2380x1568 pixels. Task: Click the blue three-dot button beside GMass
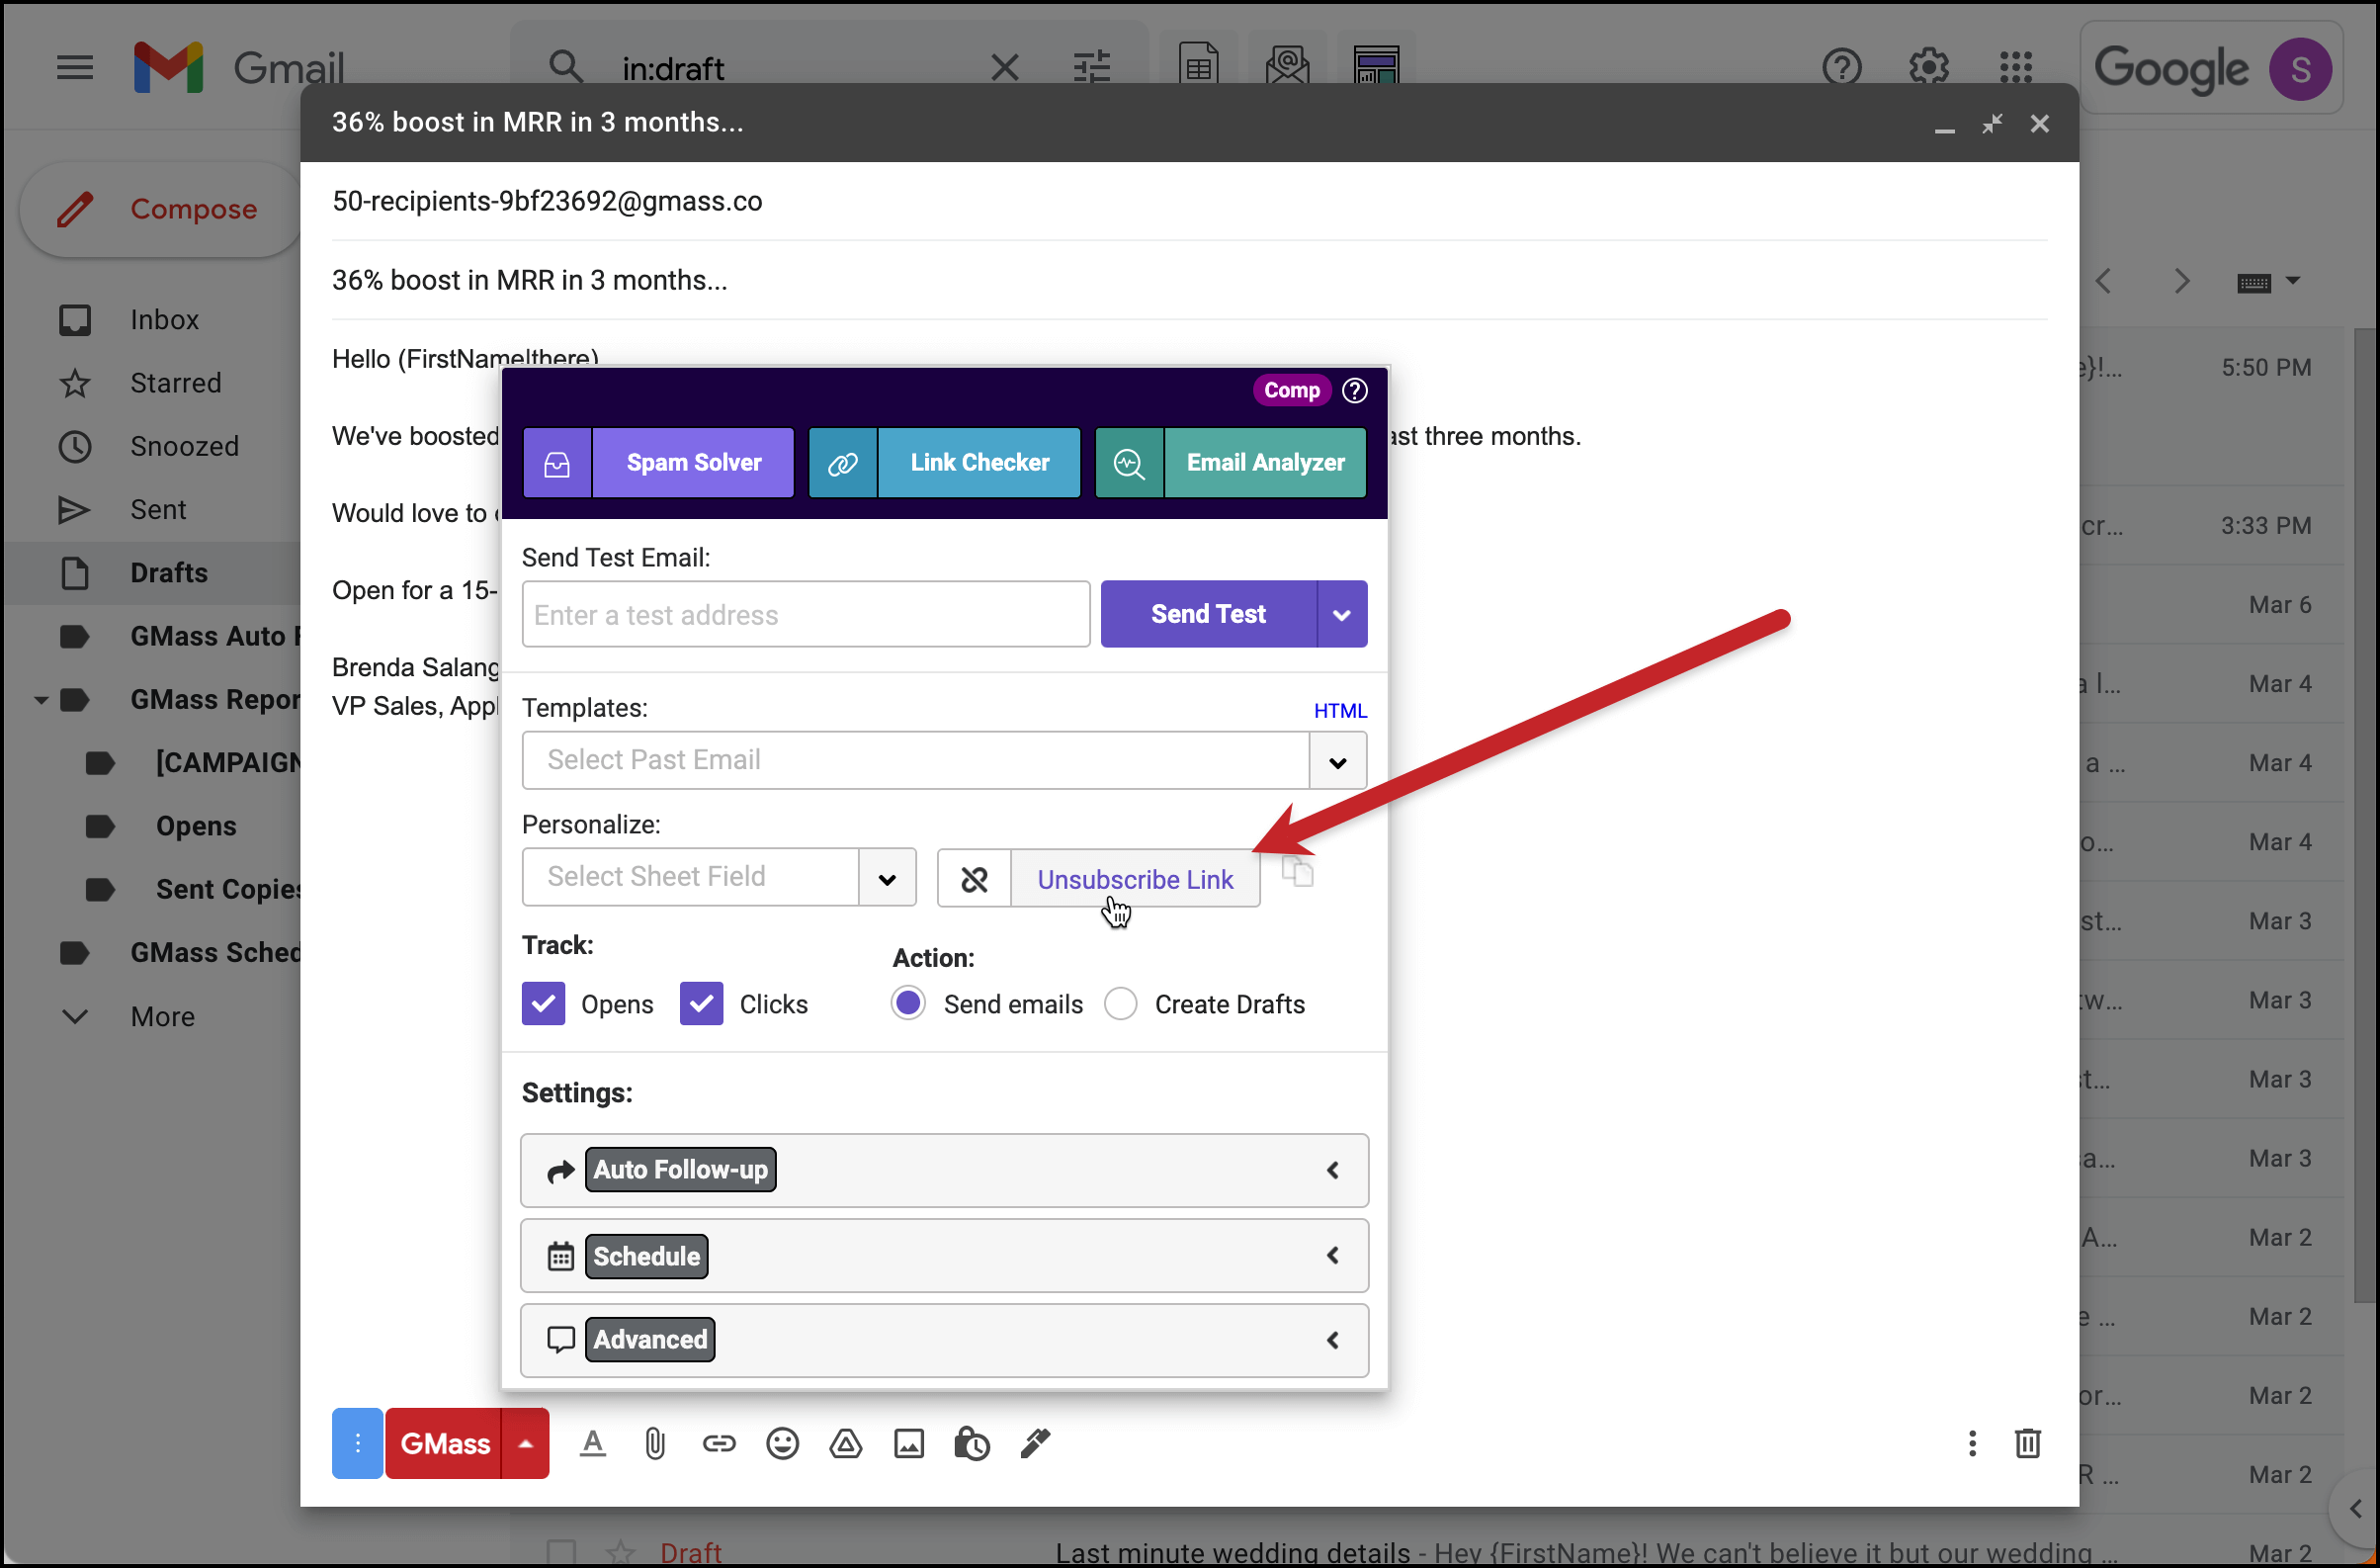tap(357, 1444)
